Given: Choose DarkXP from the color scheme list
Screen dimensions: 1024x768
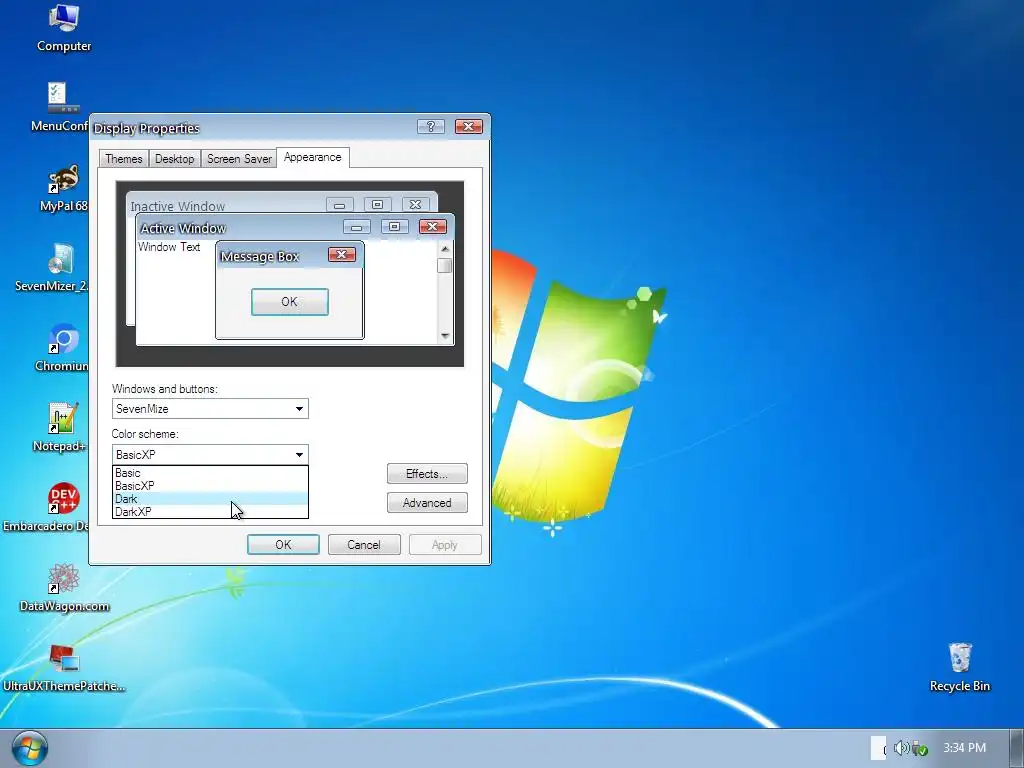Looking at the screenshot, I should point(210,512).
